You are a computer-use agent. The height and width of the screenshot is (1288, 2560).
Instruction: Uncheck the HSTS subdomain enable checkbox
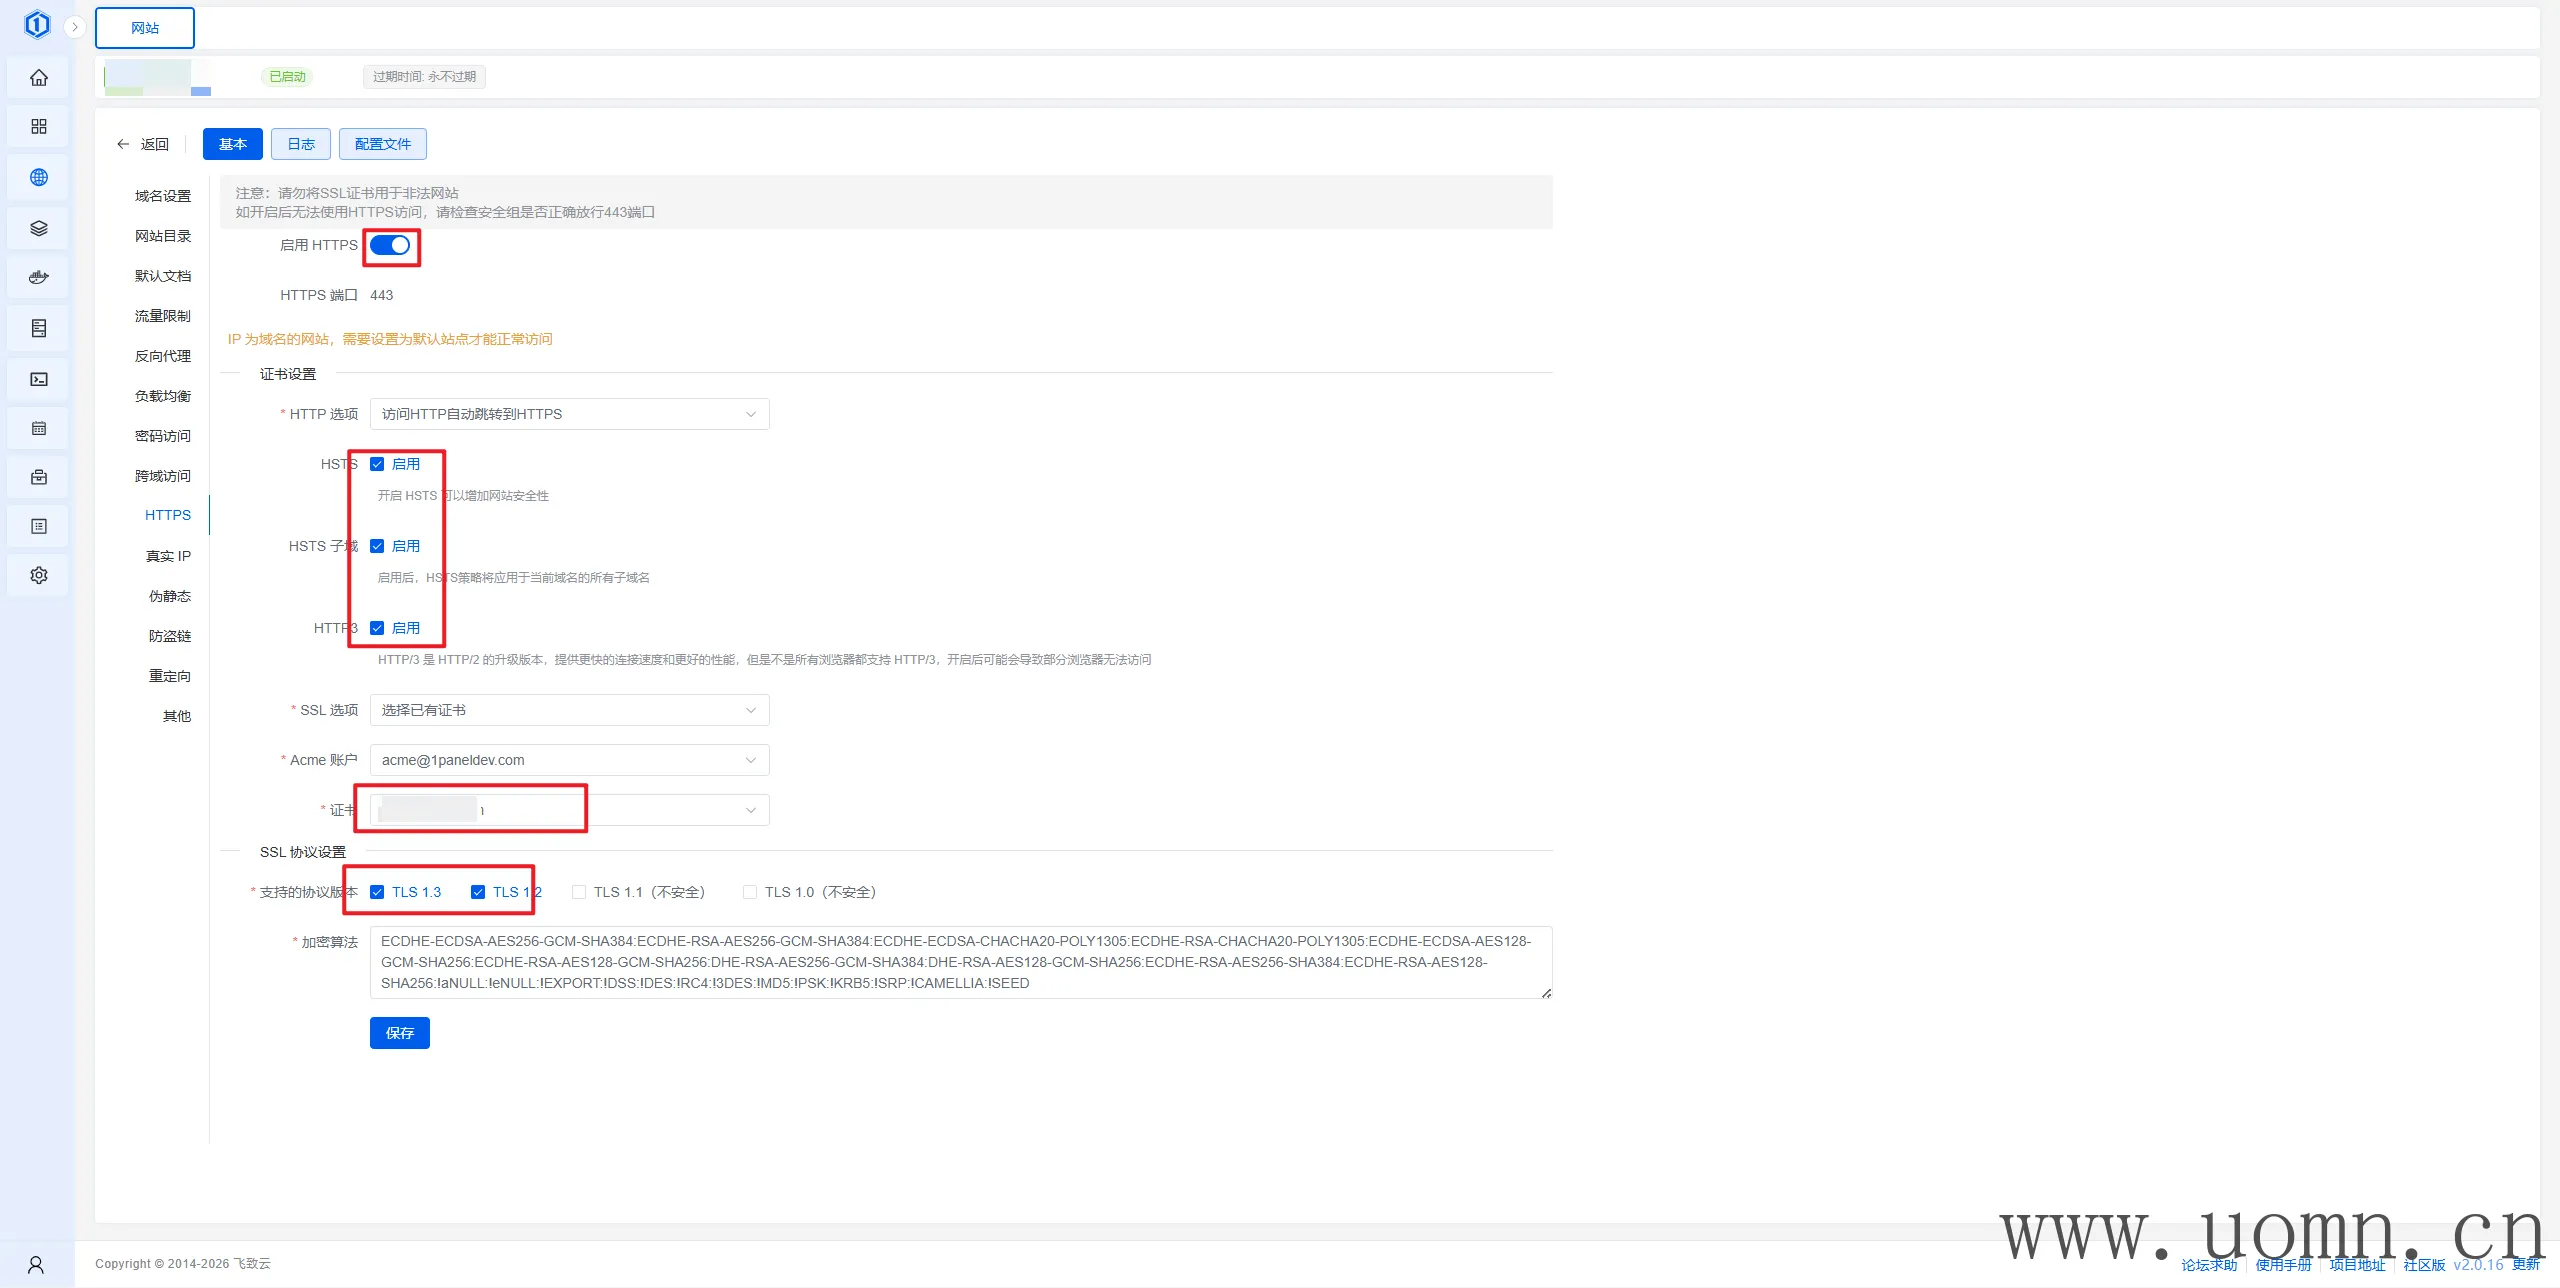(377, 546)
